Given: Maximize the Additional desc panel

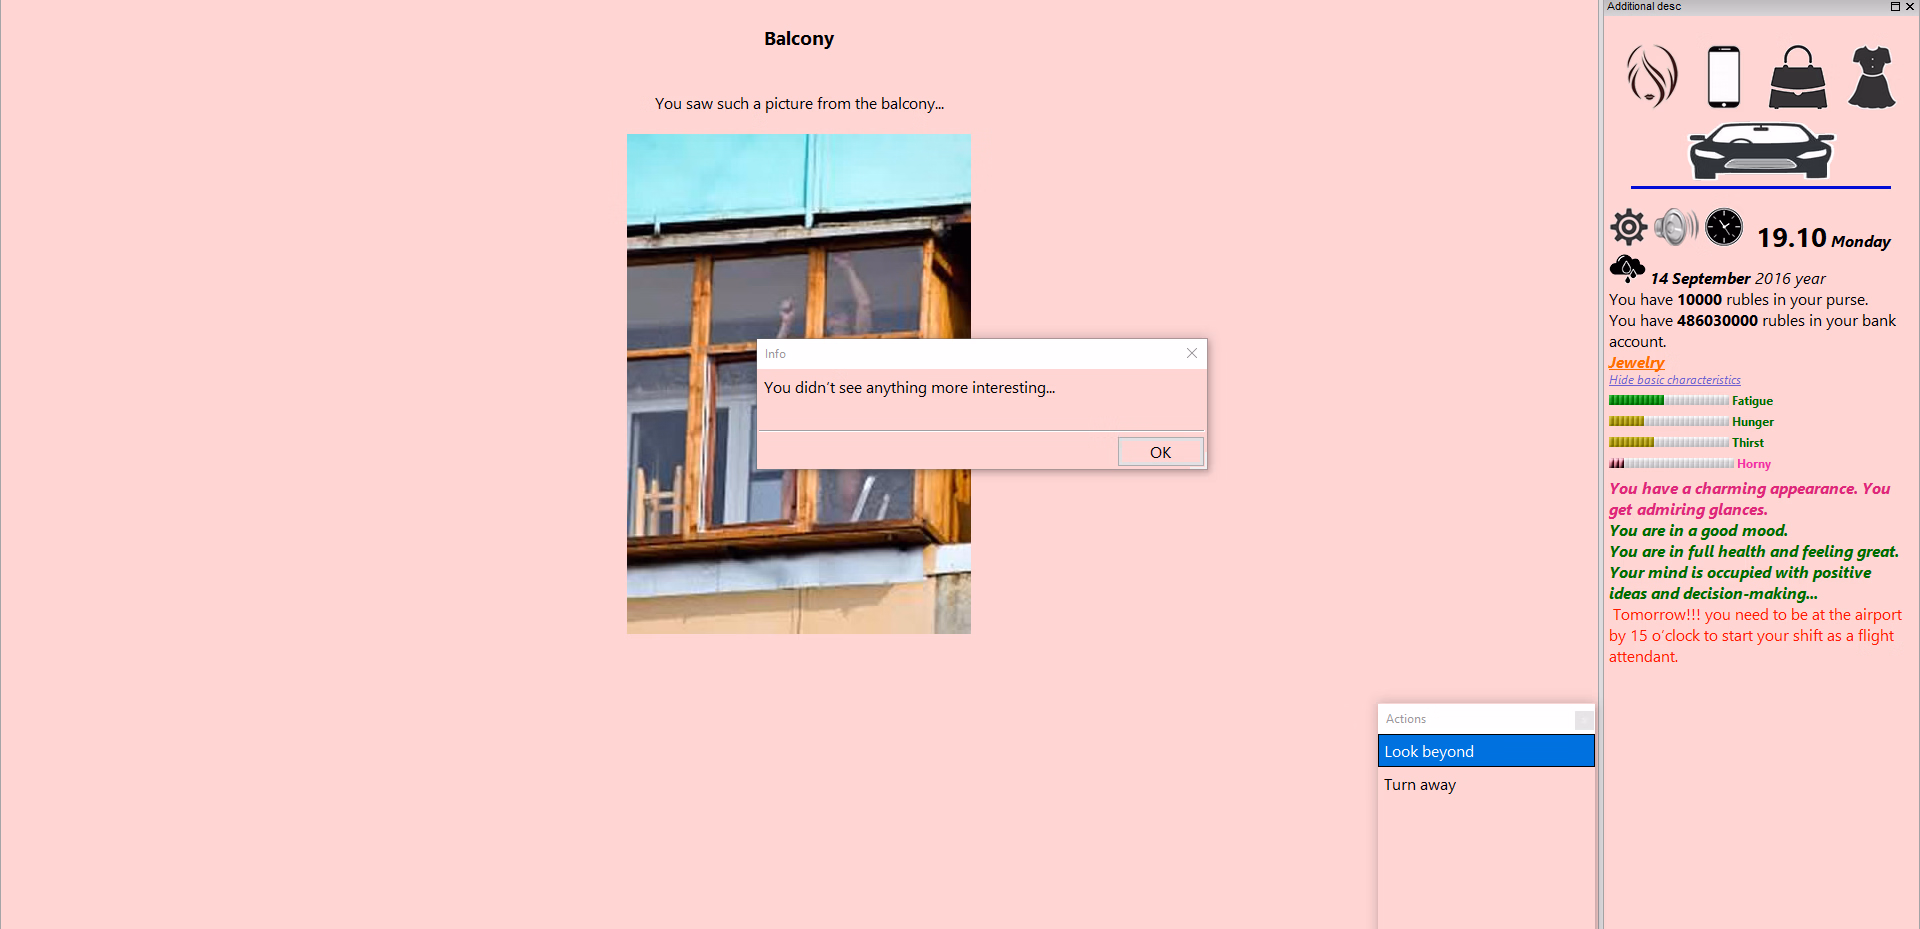Looking at the screenshot, I should 1895,6.
